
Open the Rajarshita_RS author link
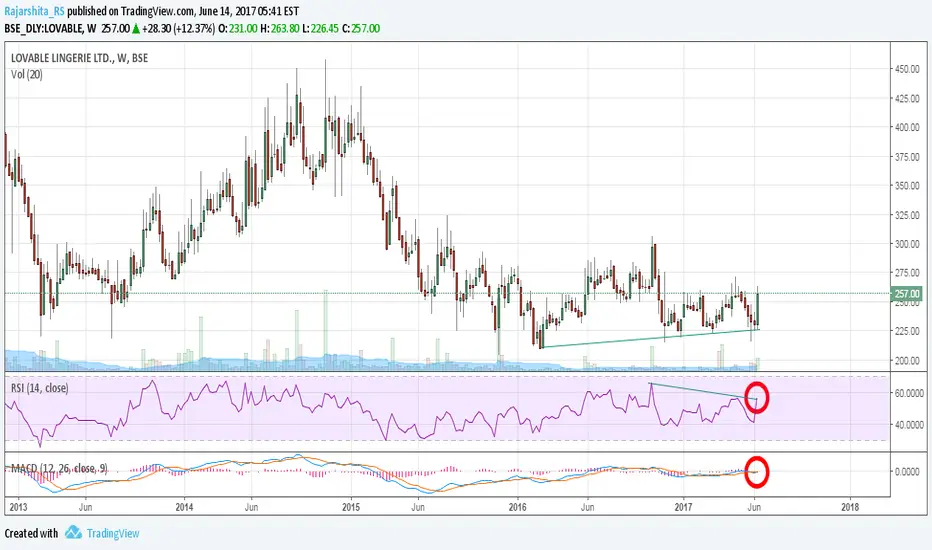tap(34, 11)
